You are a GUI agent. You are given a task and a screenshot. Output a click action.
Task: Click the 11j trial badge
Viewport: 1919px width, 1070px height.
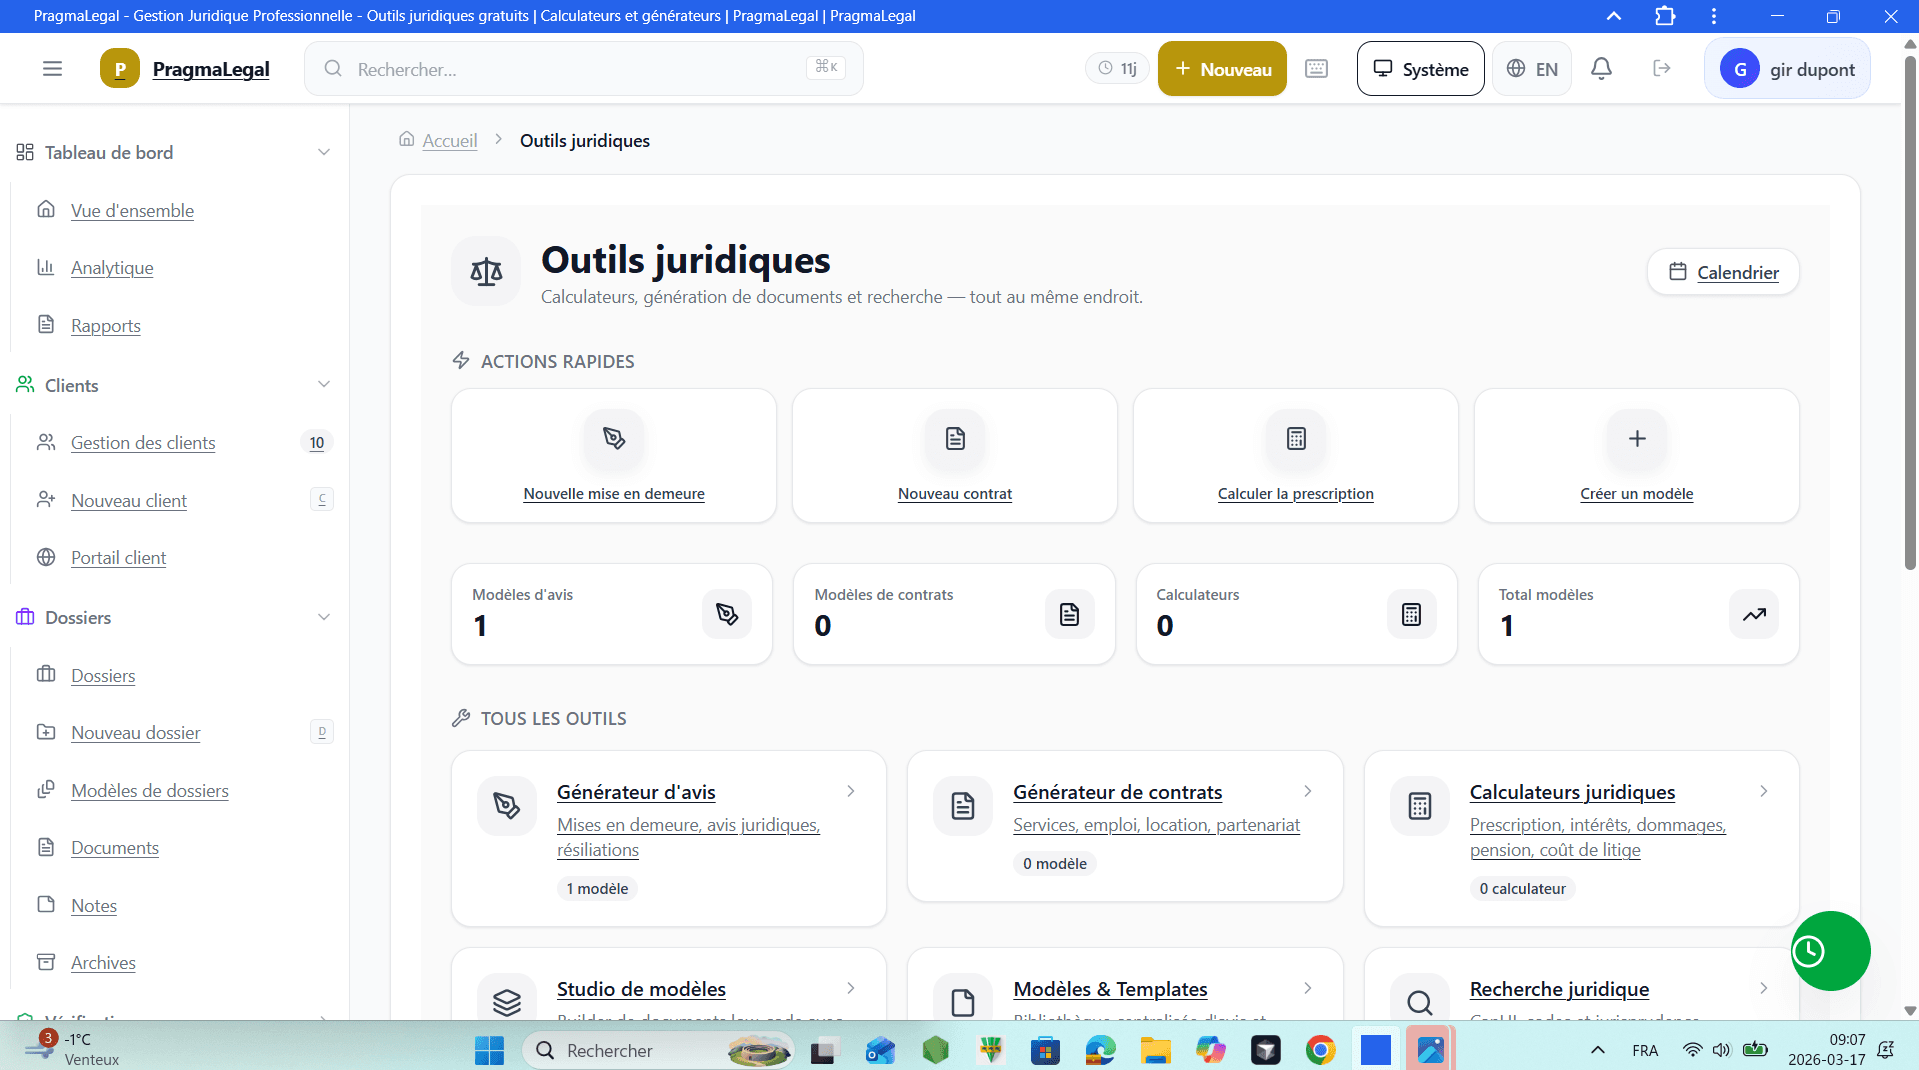pyautogui.click(x=1117, y=69)
